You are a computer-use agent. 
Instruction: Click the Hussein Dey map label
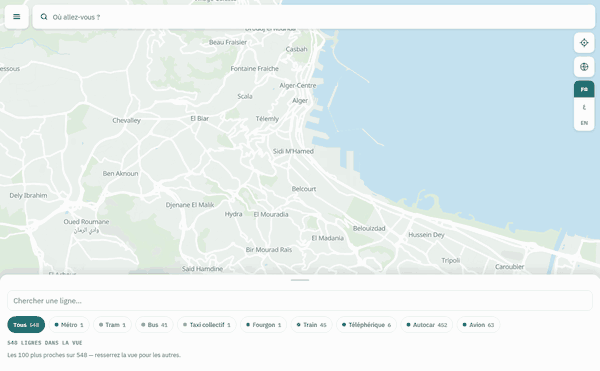[426, 235]
